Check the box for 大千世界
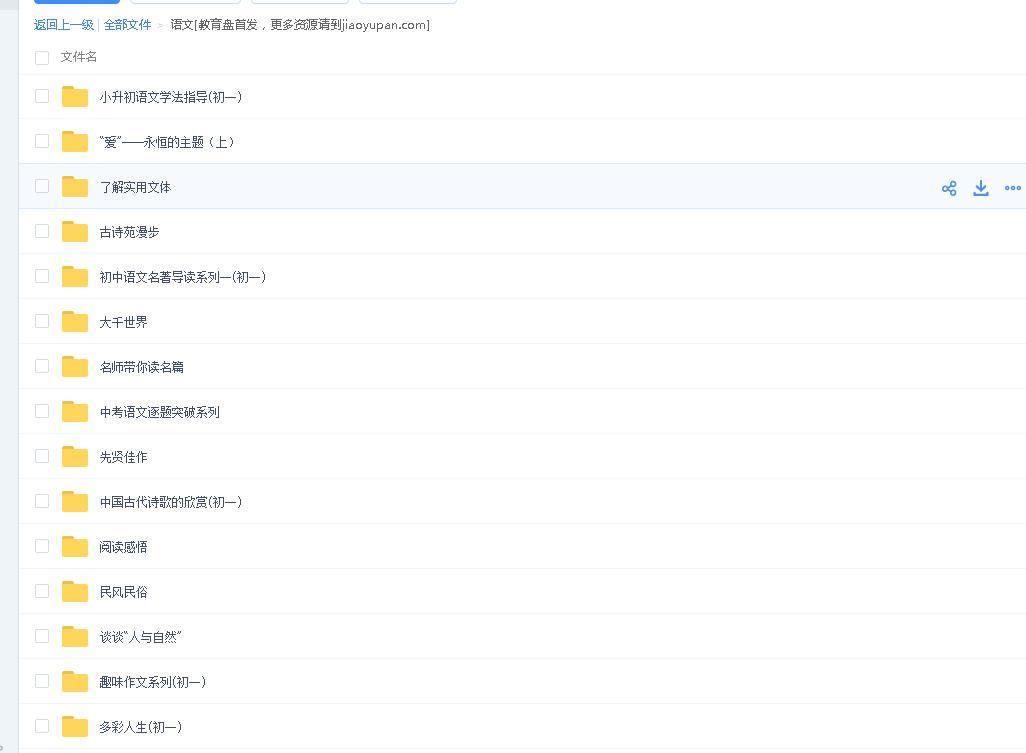Viewport: 1026px width, 753px height. 42,321
